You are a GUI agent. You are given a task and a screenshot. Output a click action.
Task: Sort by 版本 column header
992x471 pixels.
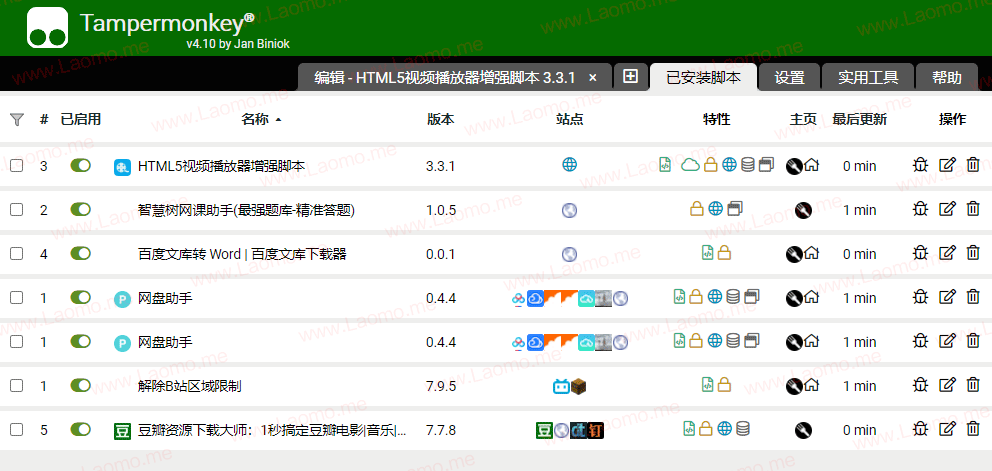[x=440, y=120]
